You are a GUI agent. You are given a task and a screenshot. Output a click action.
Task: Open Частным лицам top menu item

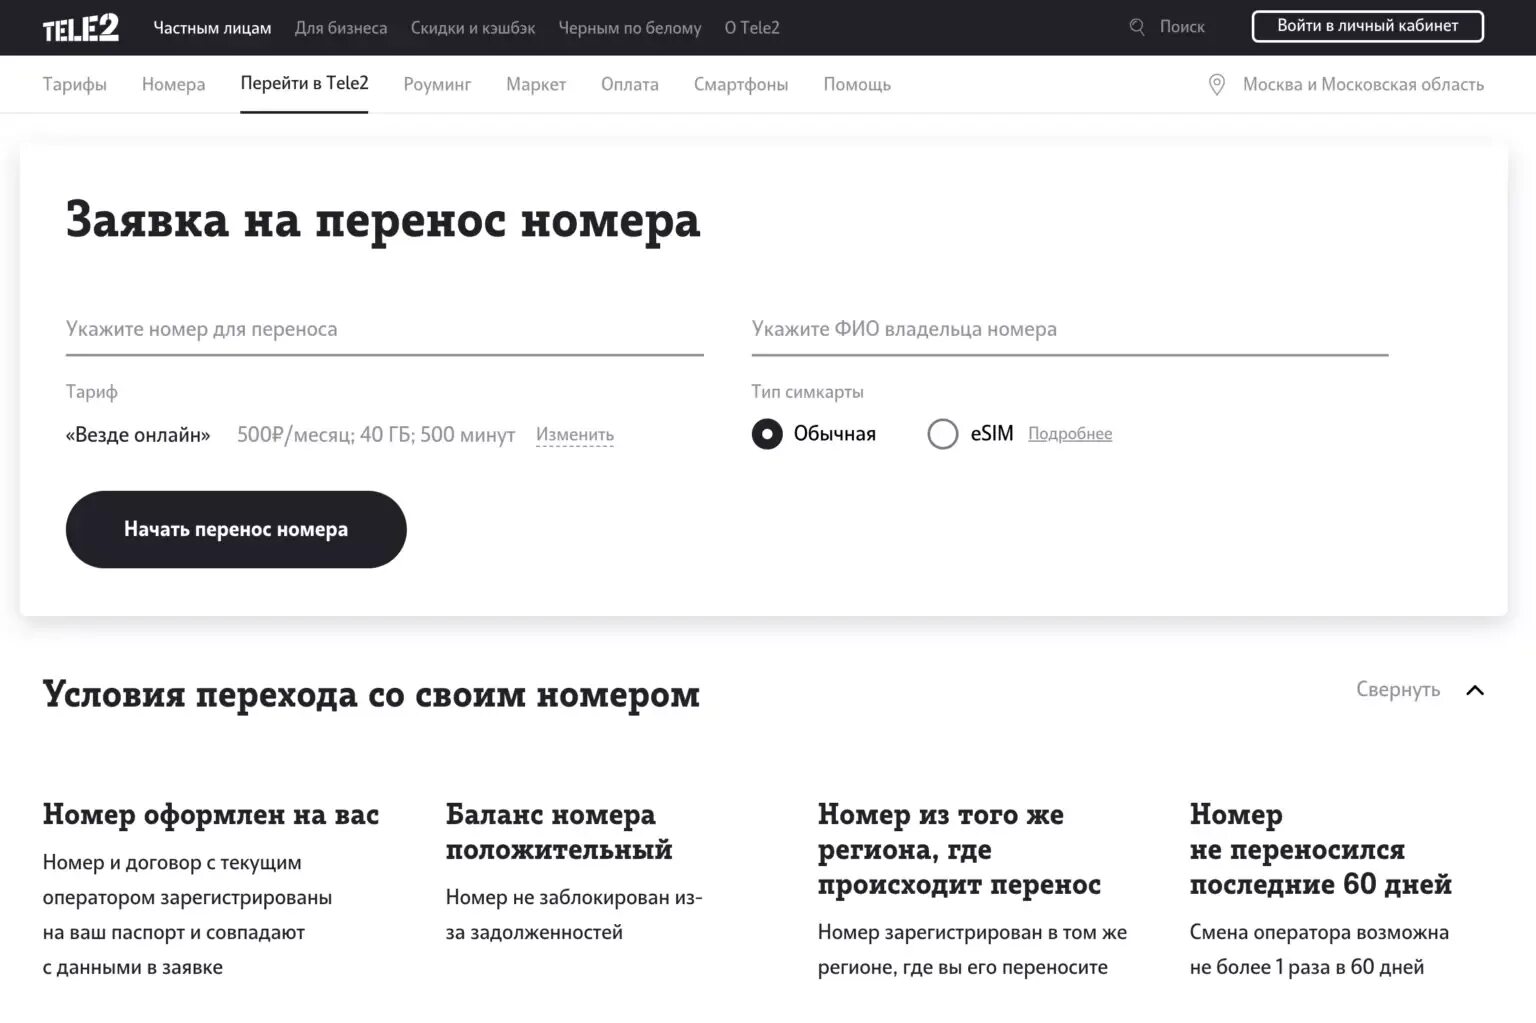coord(212,28)
